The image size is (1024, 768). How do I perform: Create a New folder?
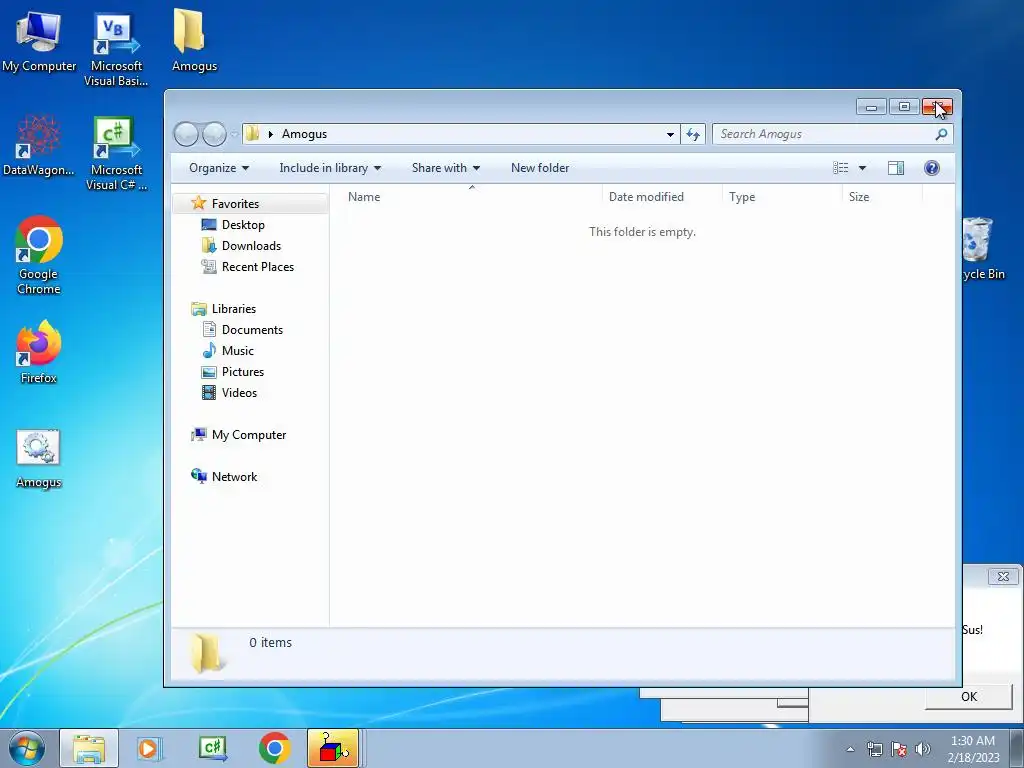point(540,168)
